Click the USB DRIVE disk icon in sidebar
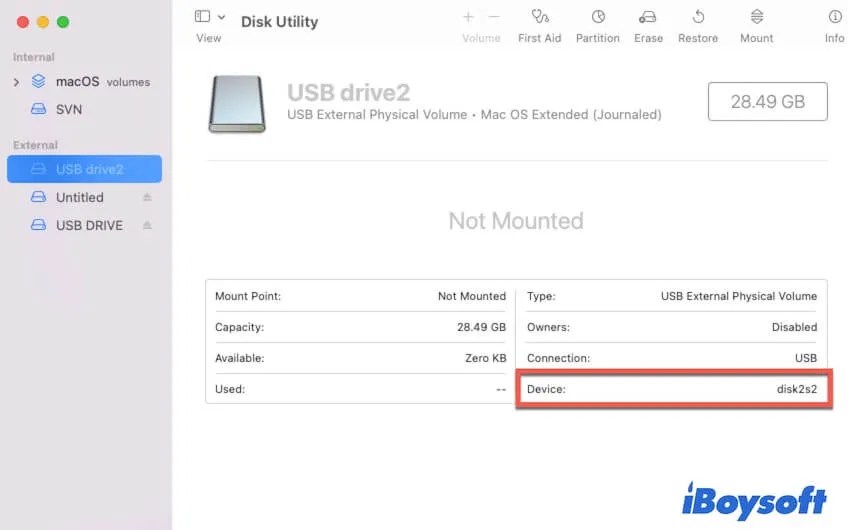The width and height of the screenshot is (848, 530). point(38,224)
